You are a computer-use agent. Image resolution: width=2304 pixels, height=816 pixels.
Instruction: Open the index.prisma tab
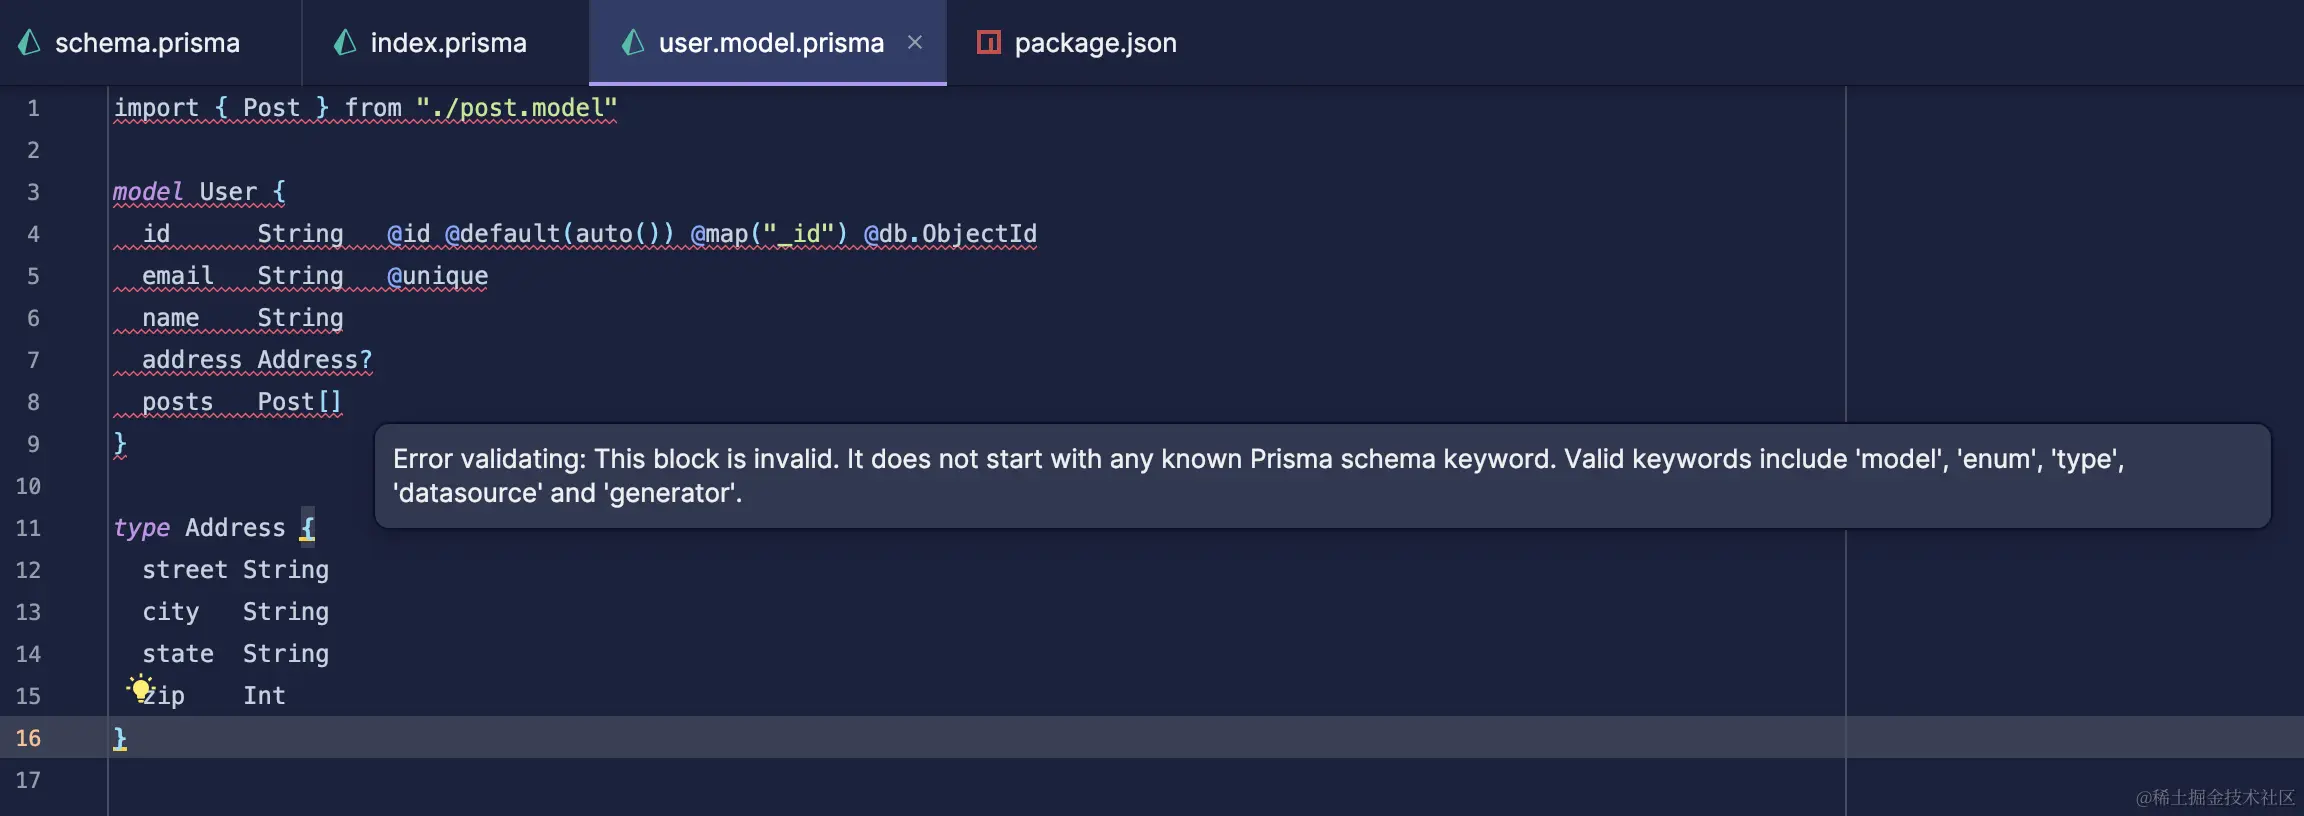pos(448,43)
